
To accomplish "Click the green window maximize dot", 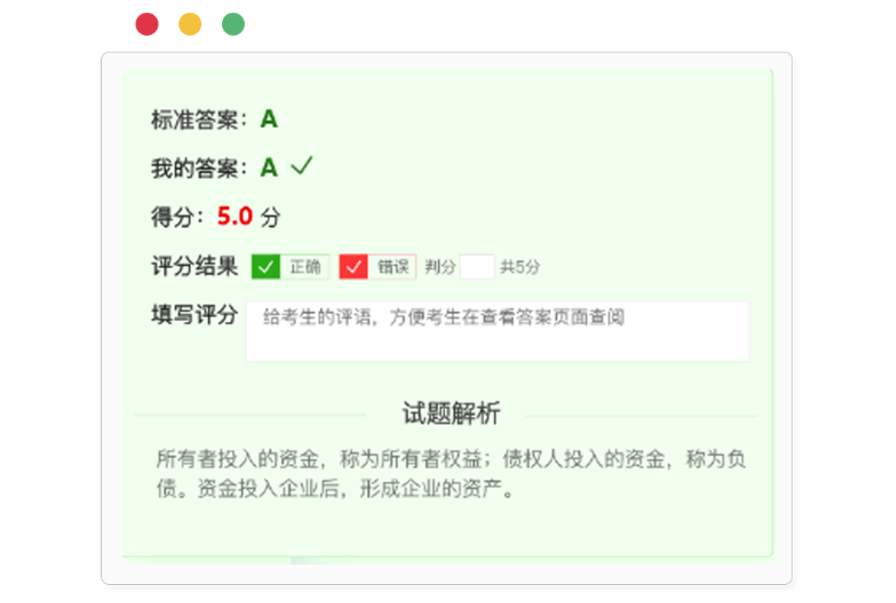I will click(233, 24).
